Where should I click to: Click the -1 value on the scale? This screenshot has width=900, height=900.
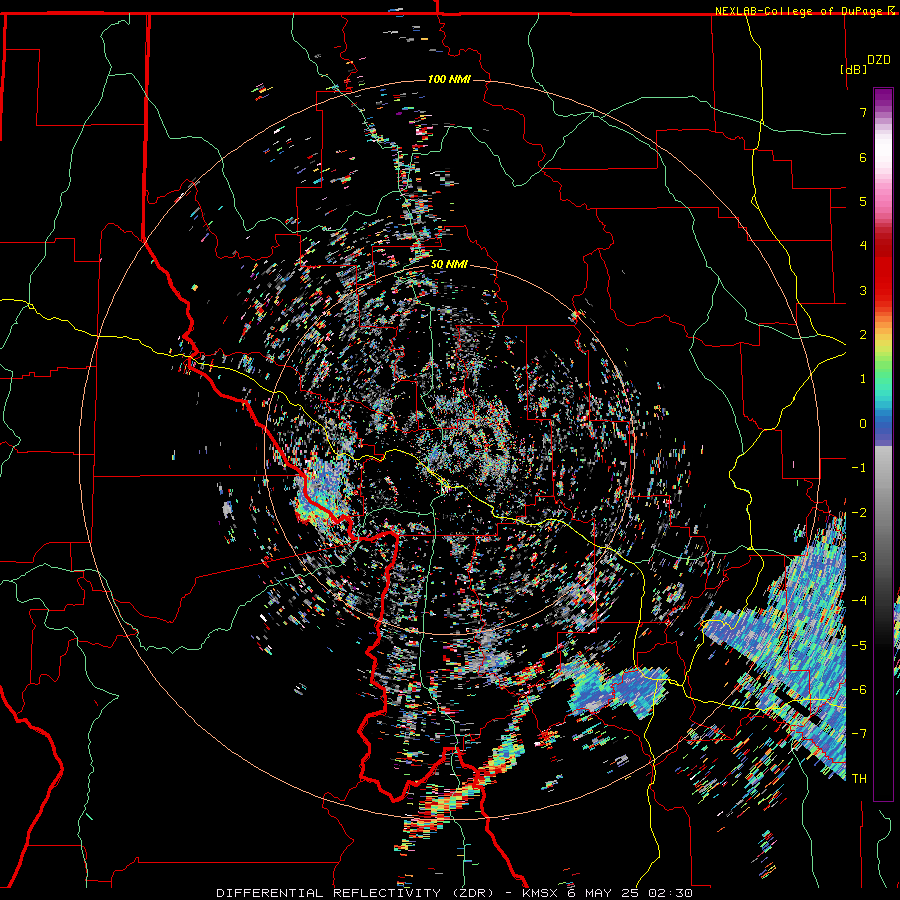(859, 468)
